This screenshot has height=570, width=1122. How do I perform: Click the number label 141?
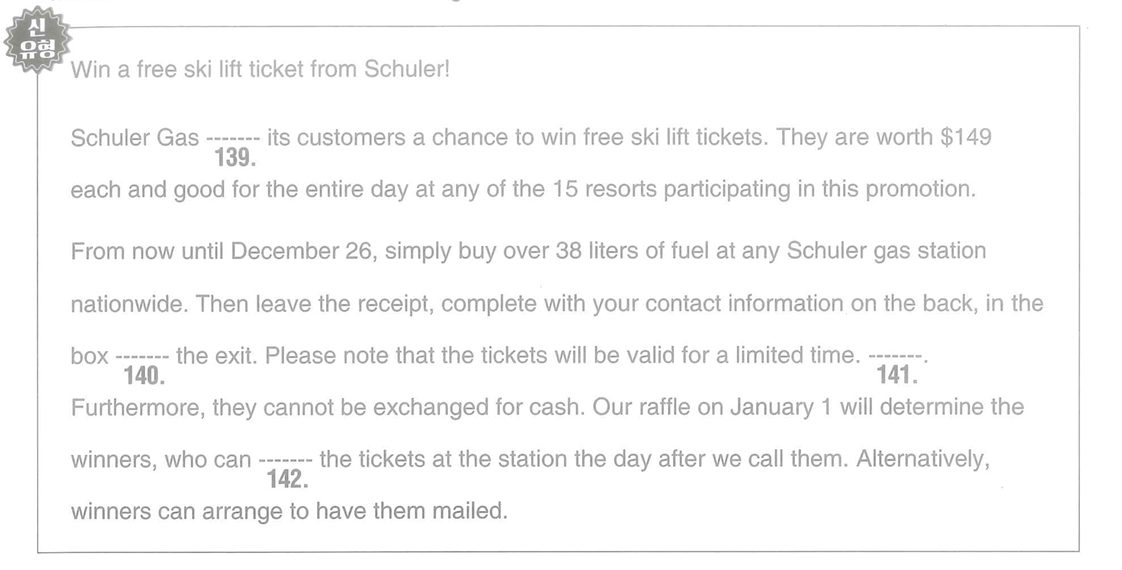click(x=897, y=375)
